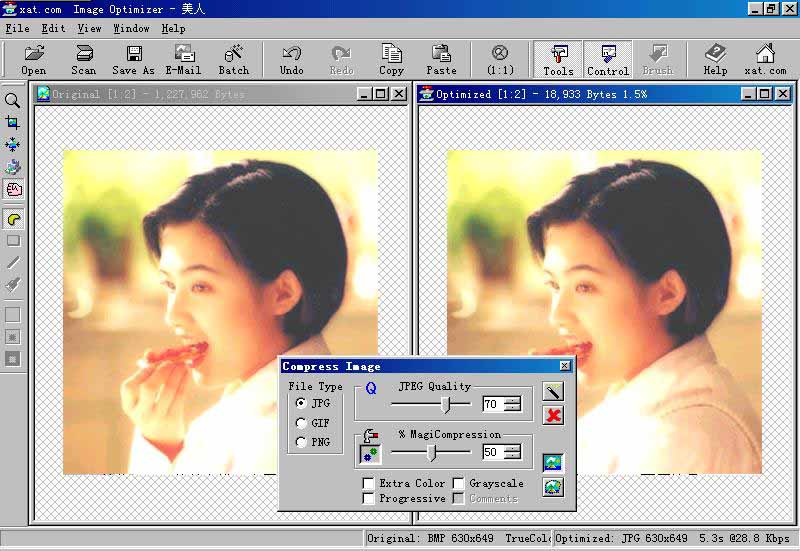The width and height of the screenshot is (800, 551).
Task: Open the File menu
Action: point(17,29)
